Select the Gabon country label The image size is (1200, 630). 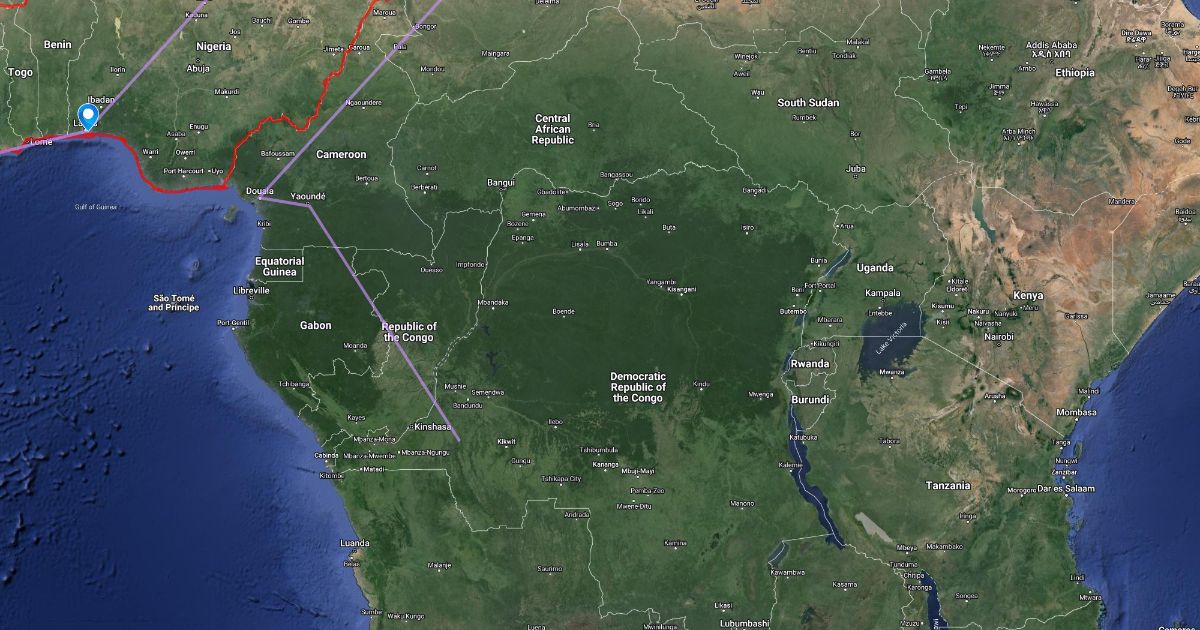pyautogui.click(x=315, y=326)
